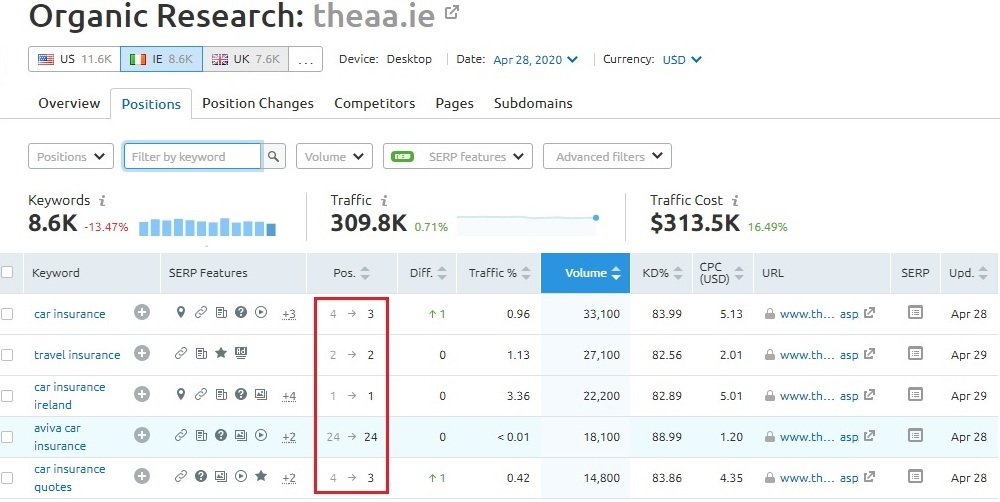Sort table by Traffic % column

point(499,273)
